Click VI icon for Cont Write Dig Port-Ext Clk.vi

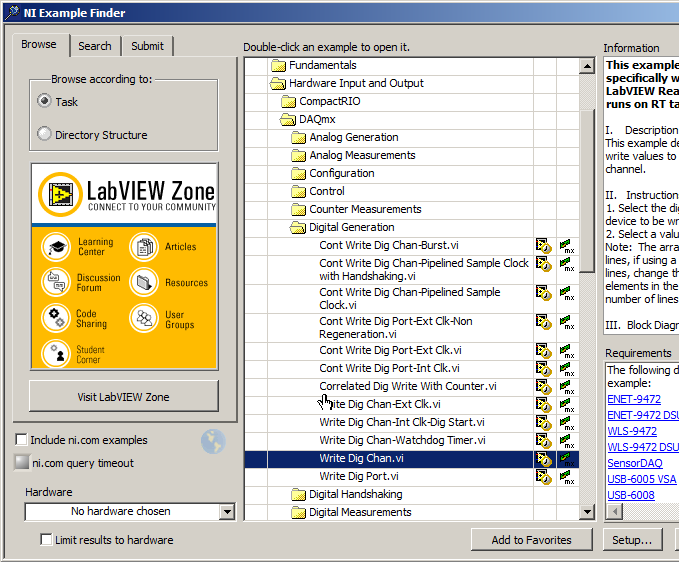[x=543, y=350]
